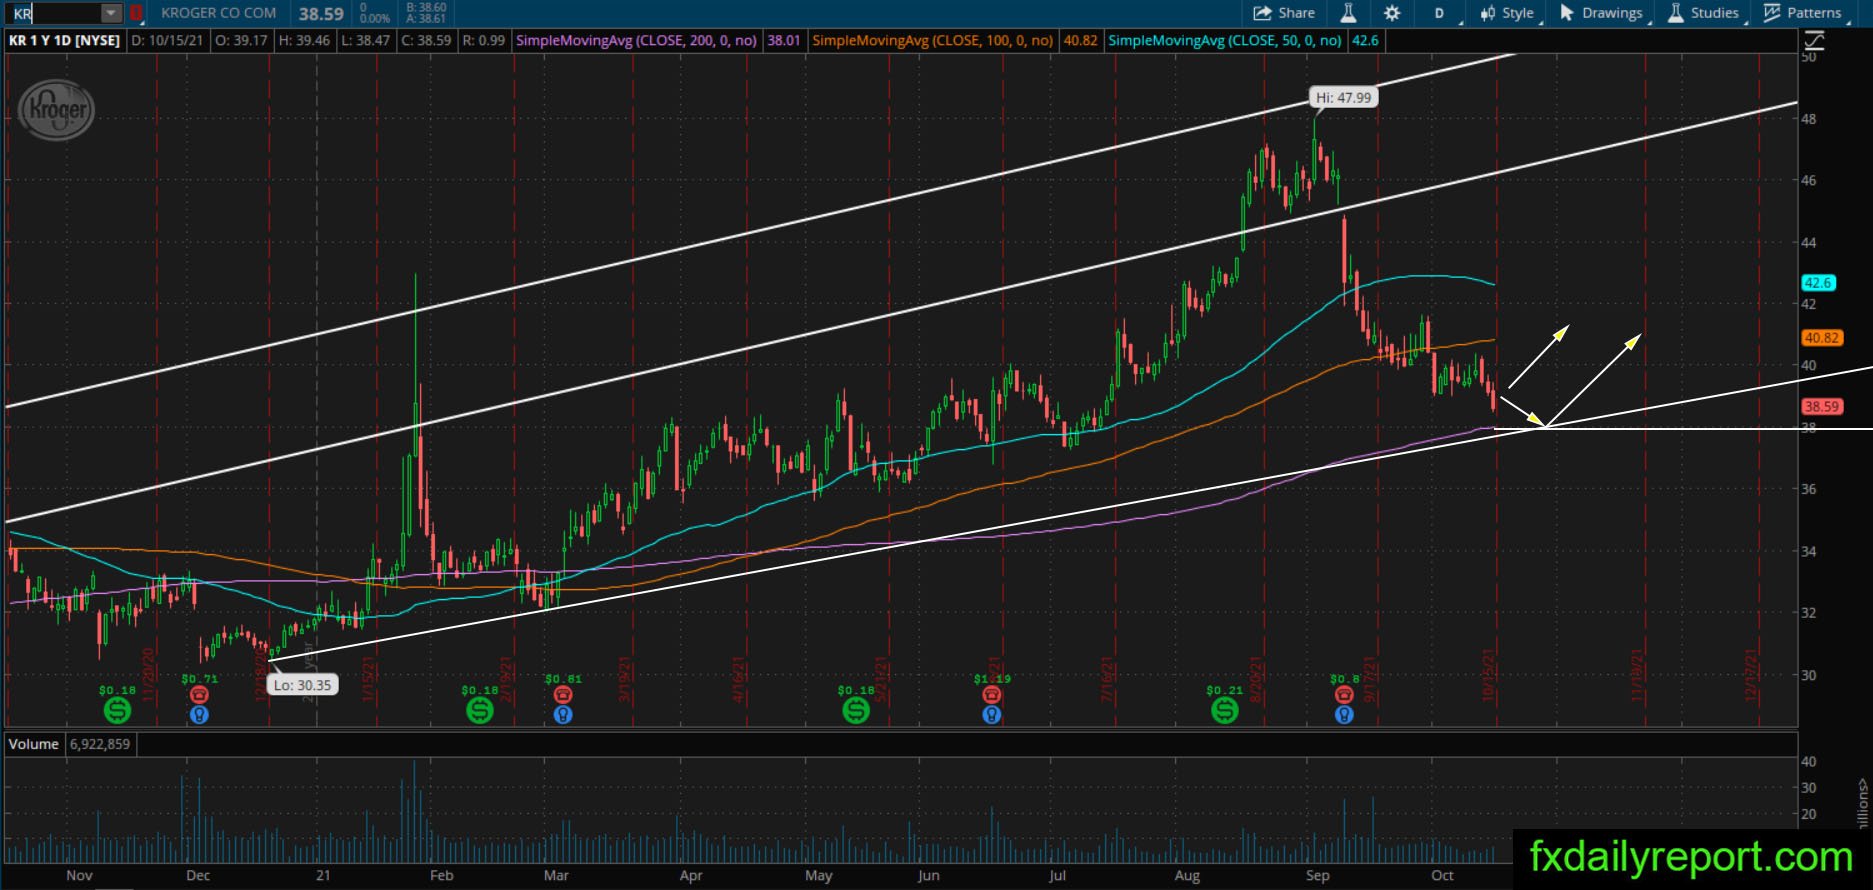Image resolution: width=1873 pixels, height=890 pixels.
Task: Click the $1.19 earnings amount label
Action: [x=991, y=679]
